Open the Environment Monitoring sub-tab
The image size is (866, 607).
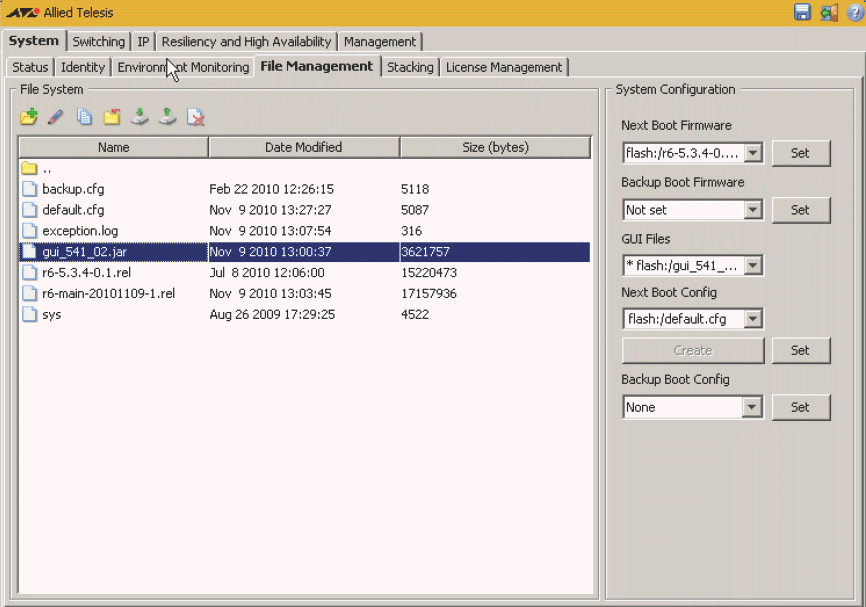coord(183,67)
